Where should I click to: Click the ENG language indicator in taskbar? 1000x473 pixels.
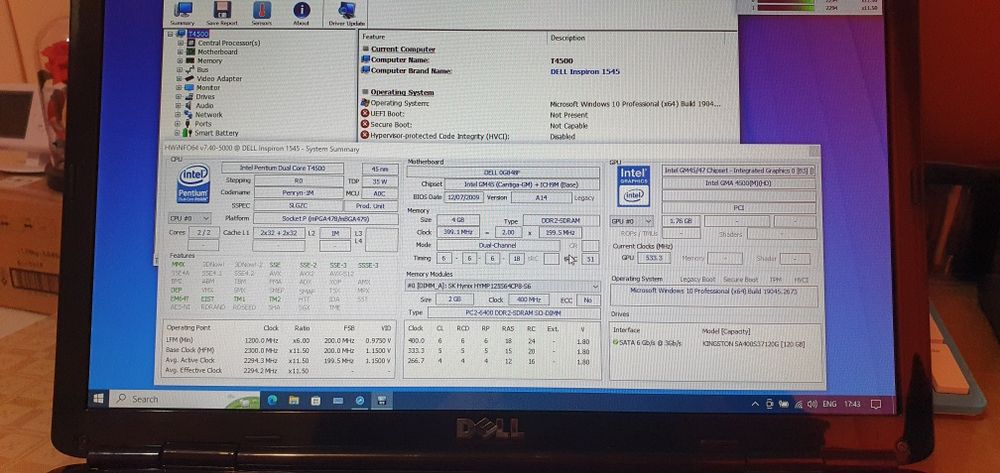pos(830,404)
